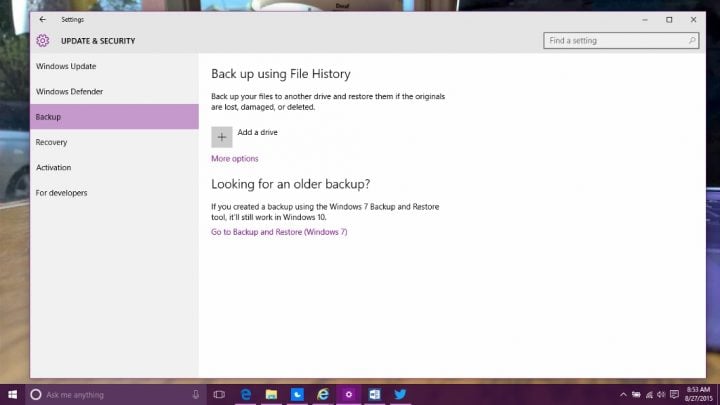The height and width of the screenshot is (405, 720).
Task: Maximize the Settings window
Action: point(669,20)
